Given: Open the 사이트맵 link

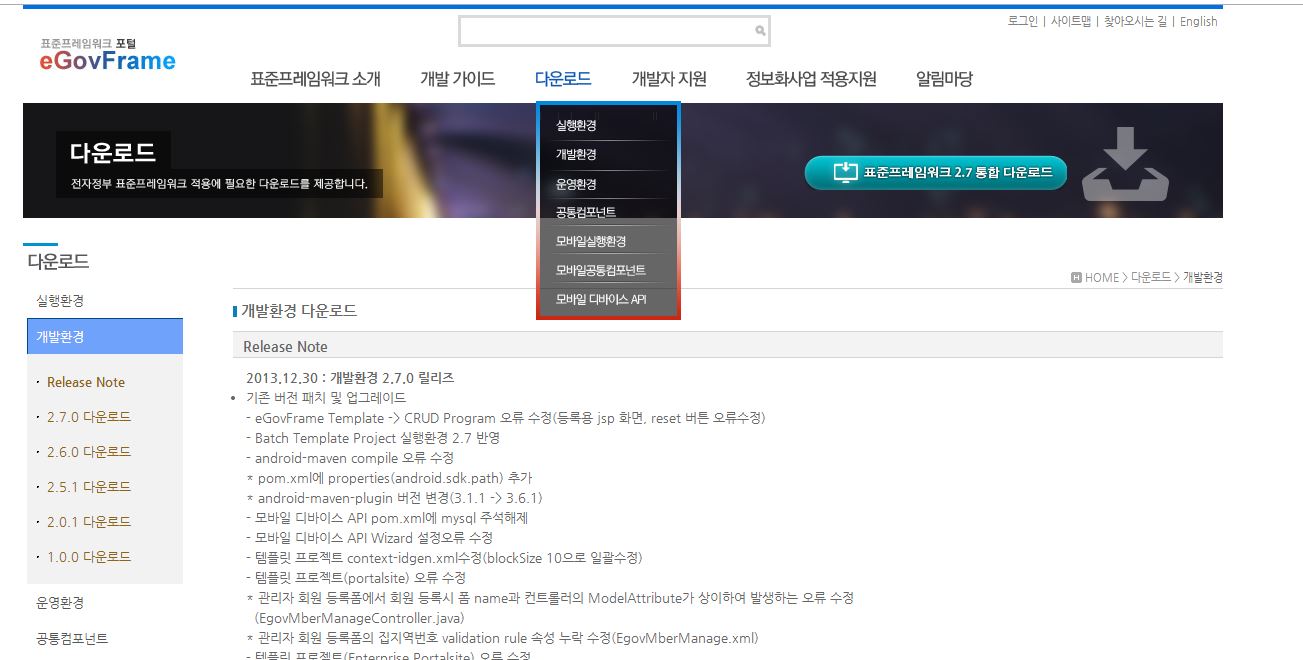Looking at the screenshot, I should [1070, 21].
